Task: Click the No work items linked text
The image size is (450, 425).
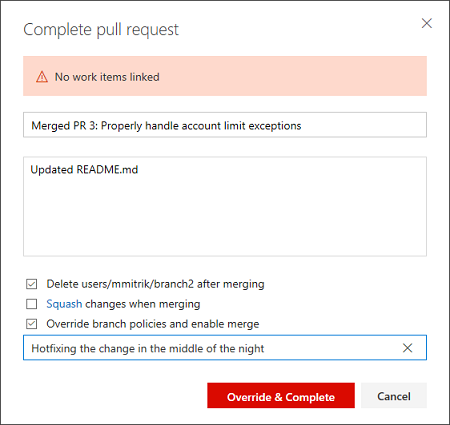Action: coord(107,77)
